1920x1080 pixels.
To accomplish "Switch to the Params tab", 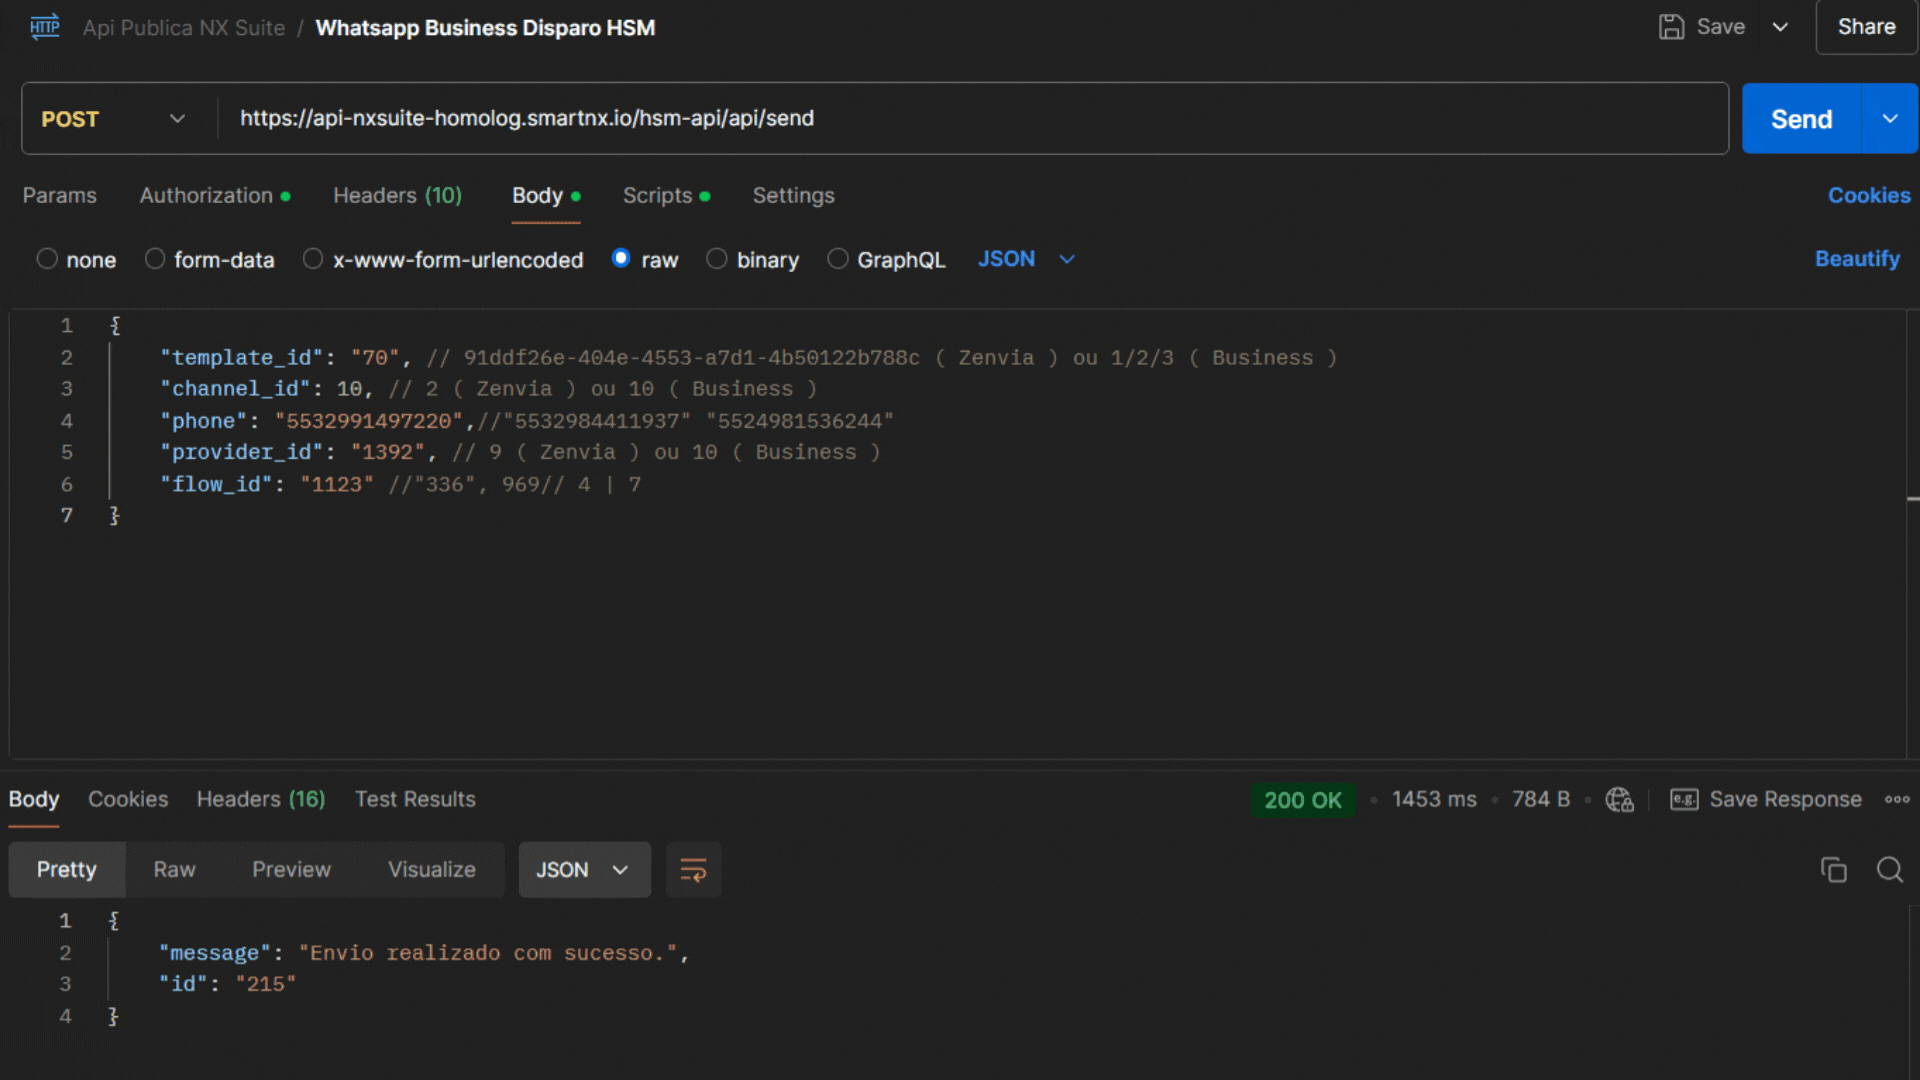I will pyautogui.click(x=60, y=196).
